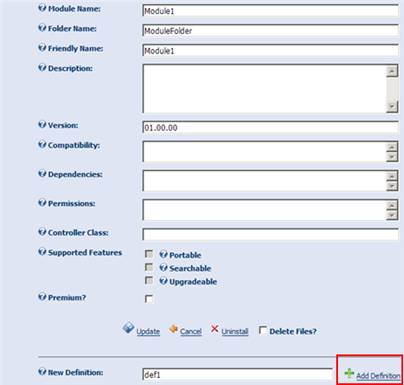Image resolution: width=404 pixels, height=385 pixels.
Task: Click the Upgradeable label text
Action: 193,282
